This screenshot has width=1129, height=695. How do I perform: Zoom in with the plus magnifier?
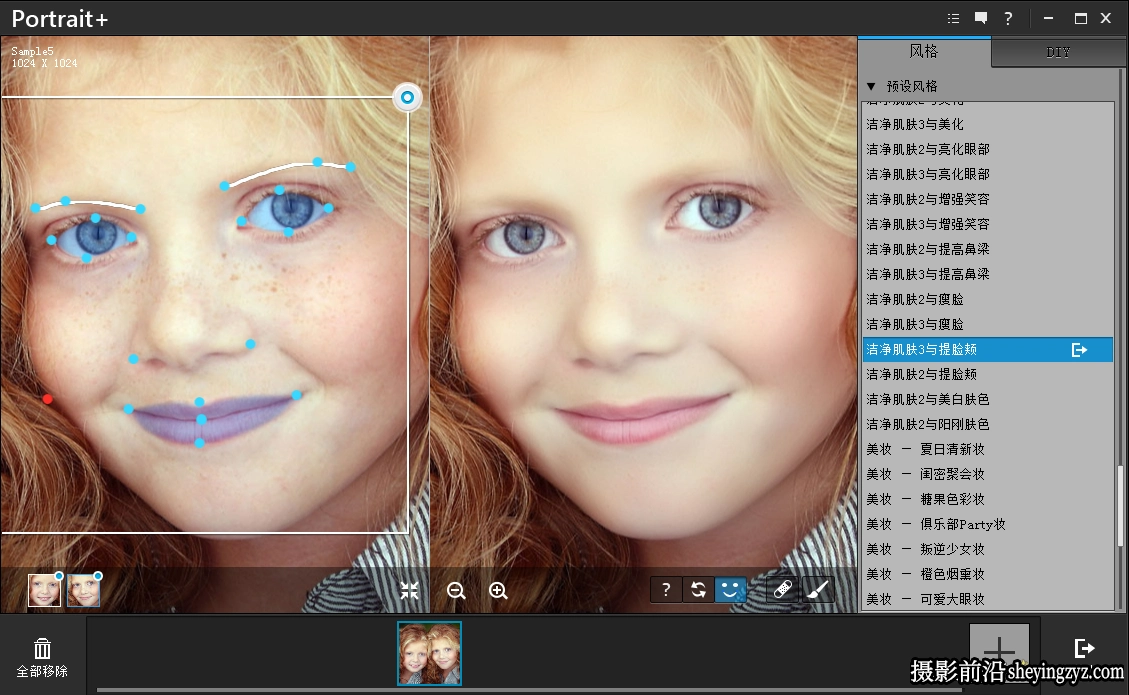tap(498, 591)
